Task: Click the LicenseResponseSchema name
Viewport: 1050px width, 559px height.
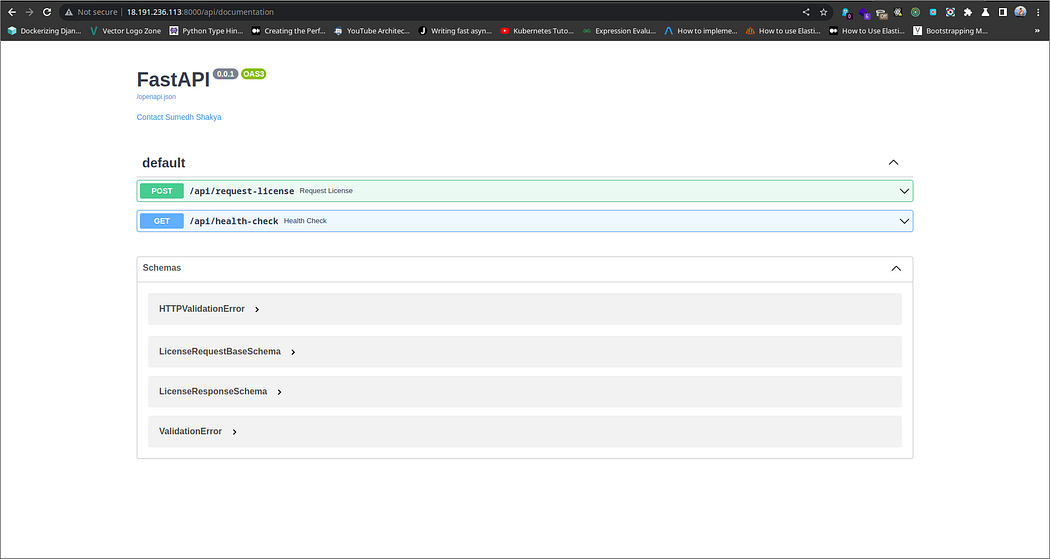Action: tap(213, 392)
